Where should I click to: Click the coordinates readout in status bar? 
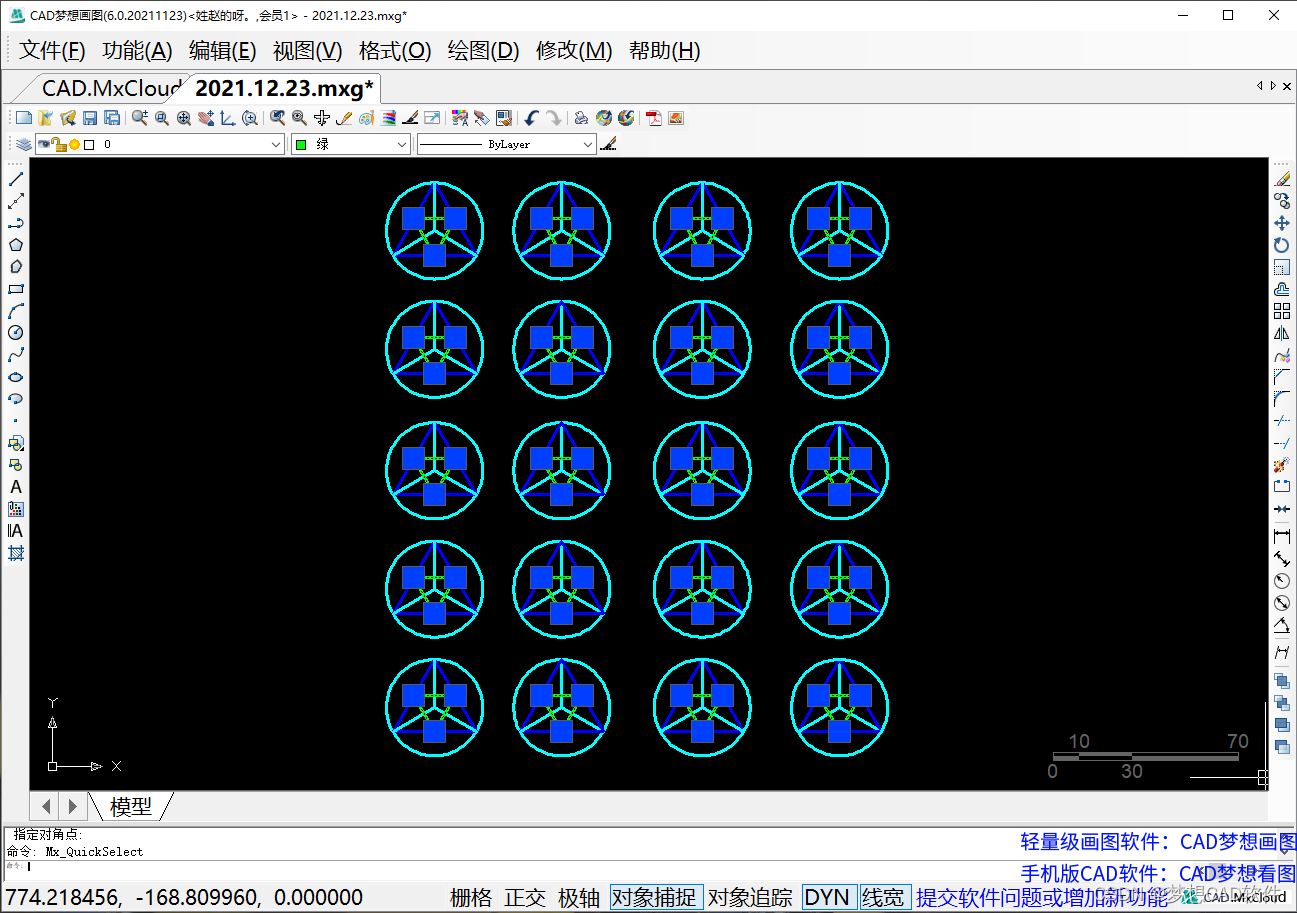click(184, 897)
